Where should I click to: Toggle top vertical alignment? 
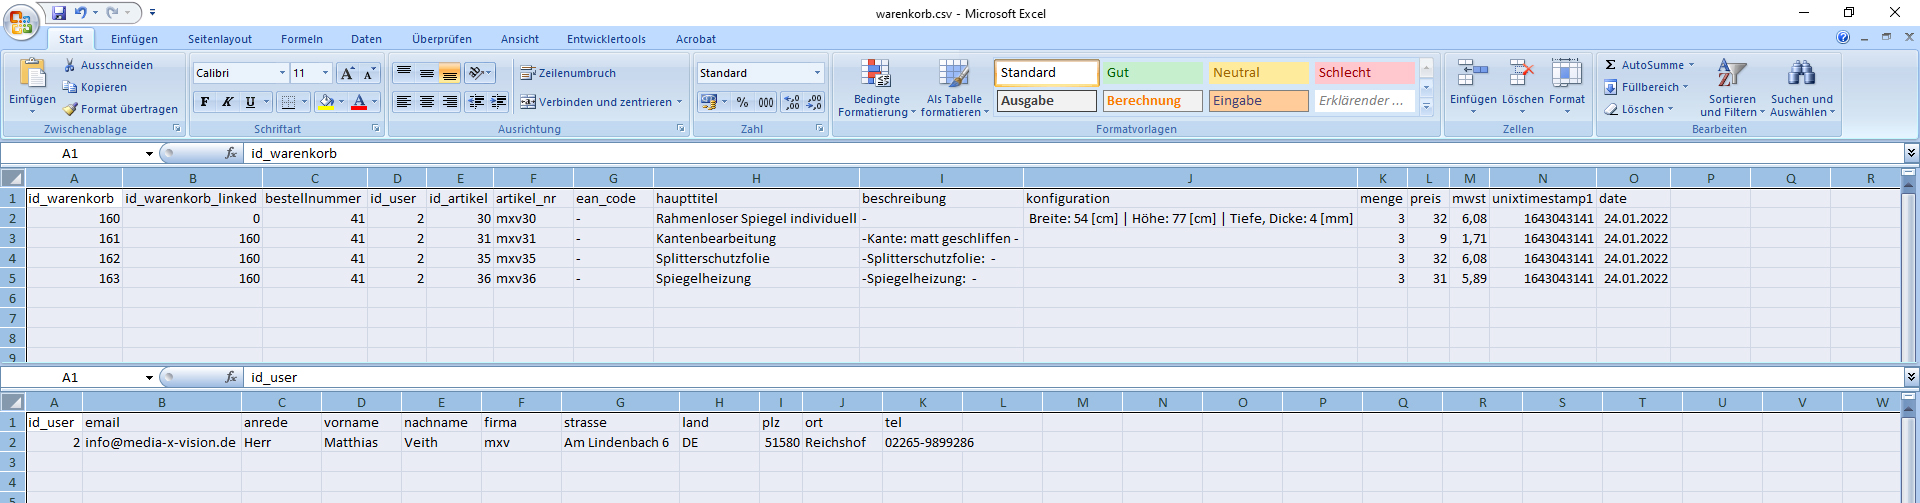pyautogui.click(x=404, y=73)
